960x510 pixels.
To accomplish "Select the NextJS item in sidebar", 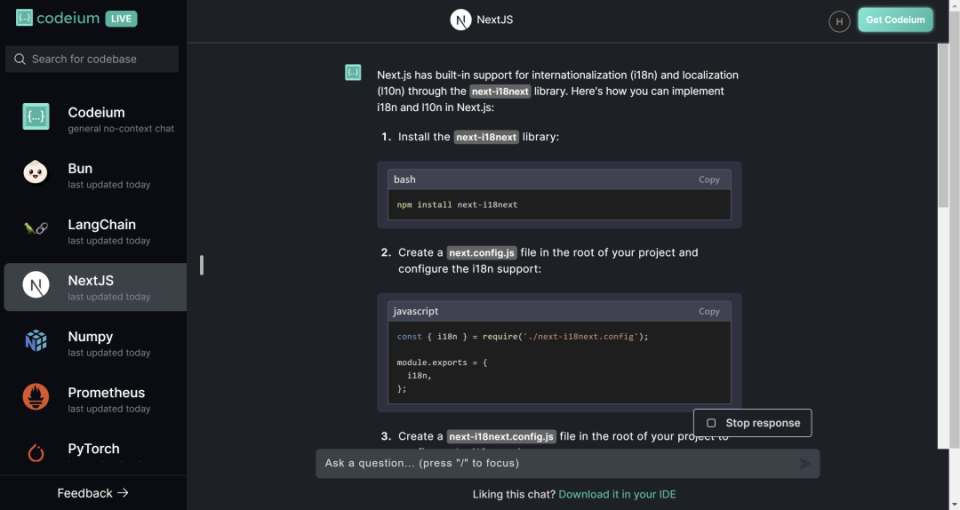I will click(x=95, y=287).
